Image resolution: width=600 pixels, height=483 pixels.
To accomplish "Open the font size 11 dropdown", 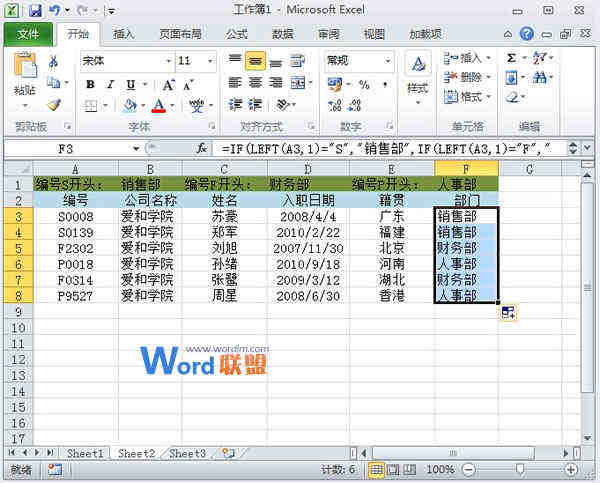I will point(210,61).
